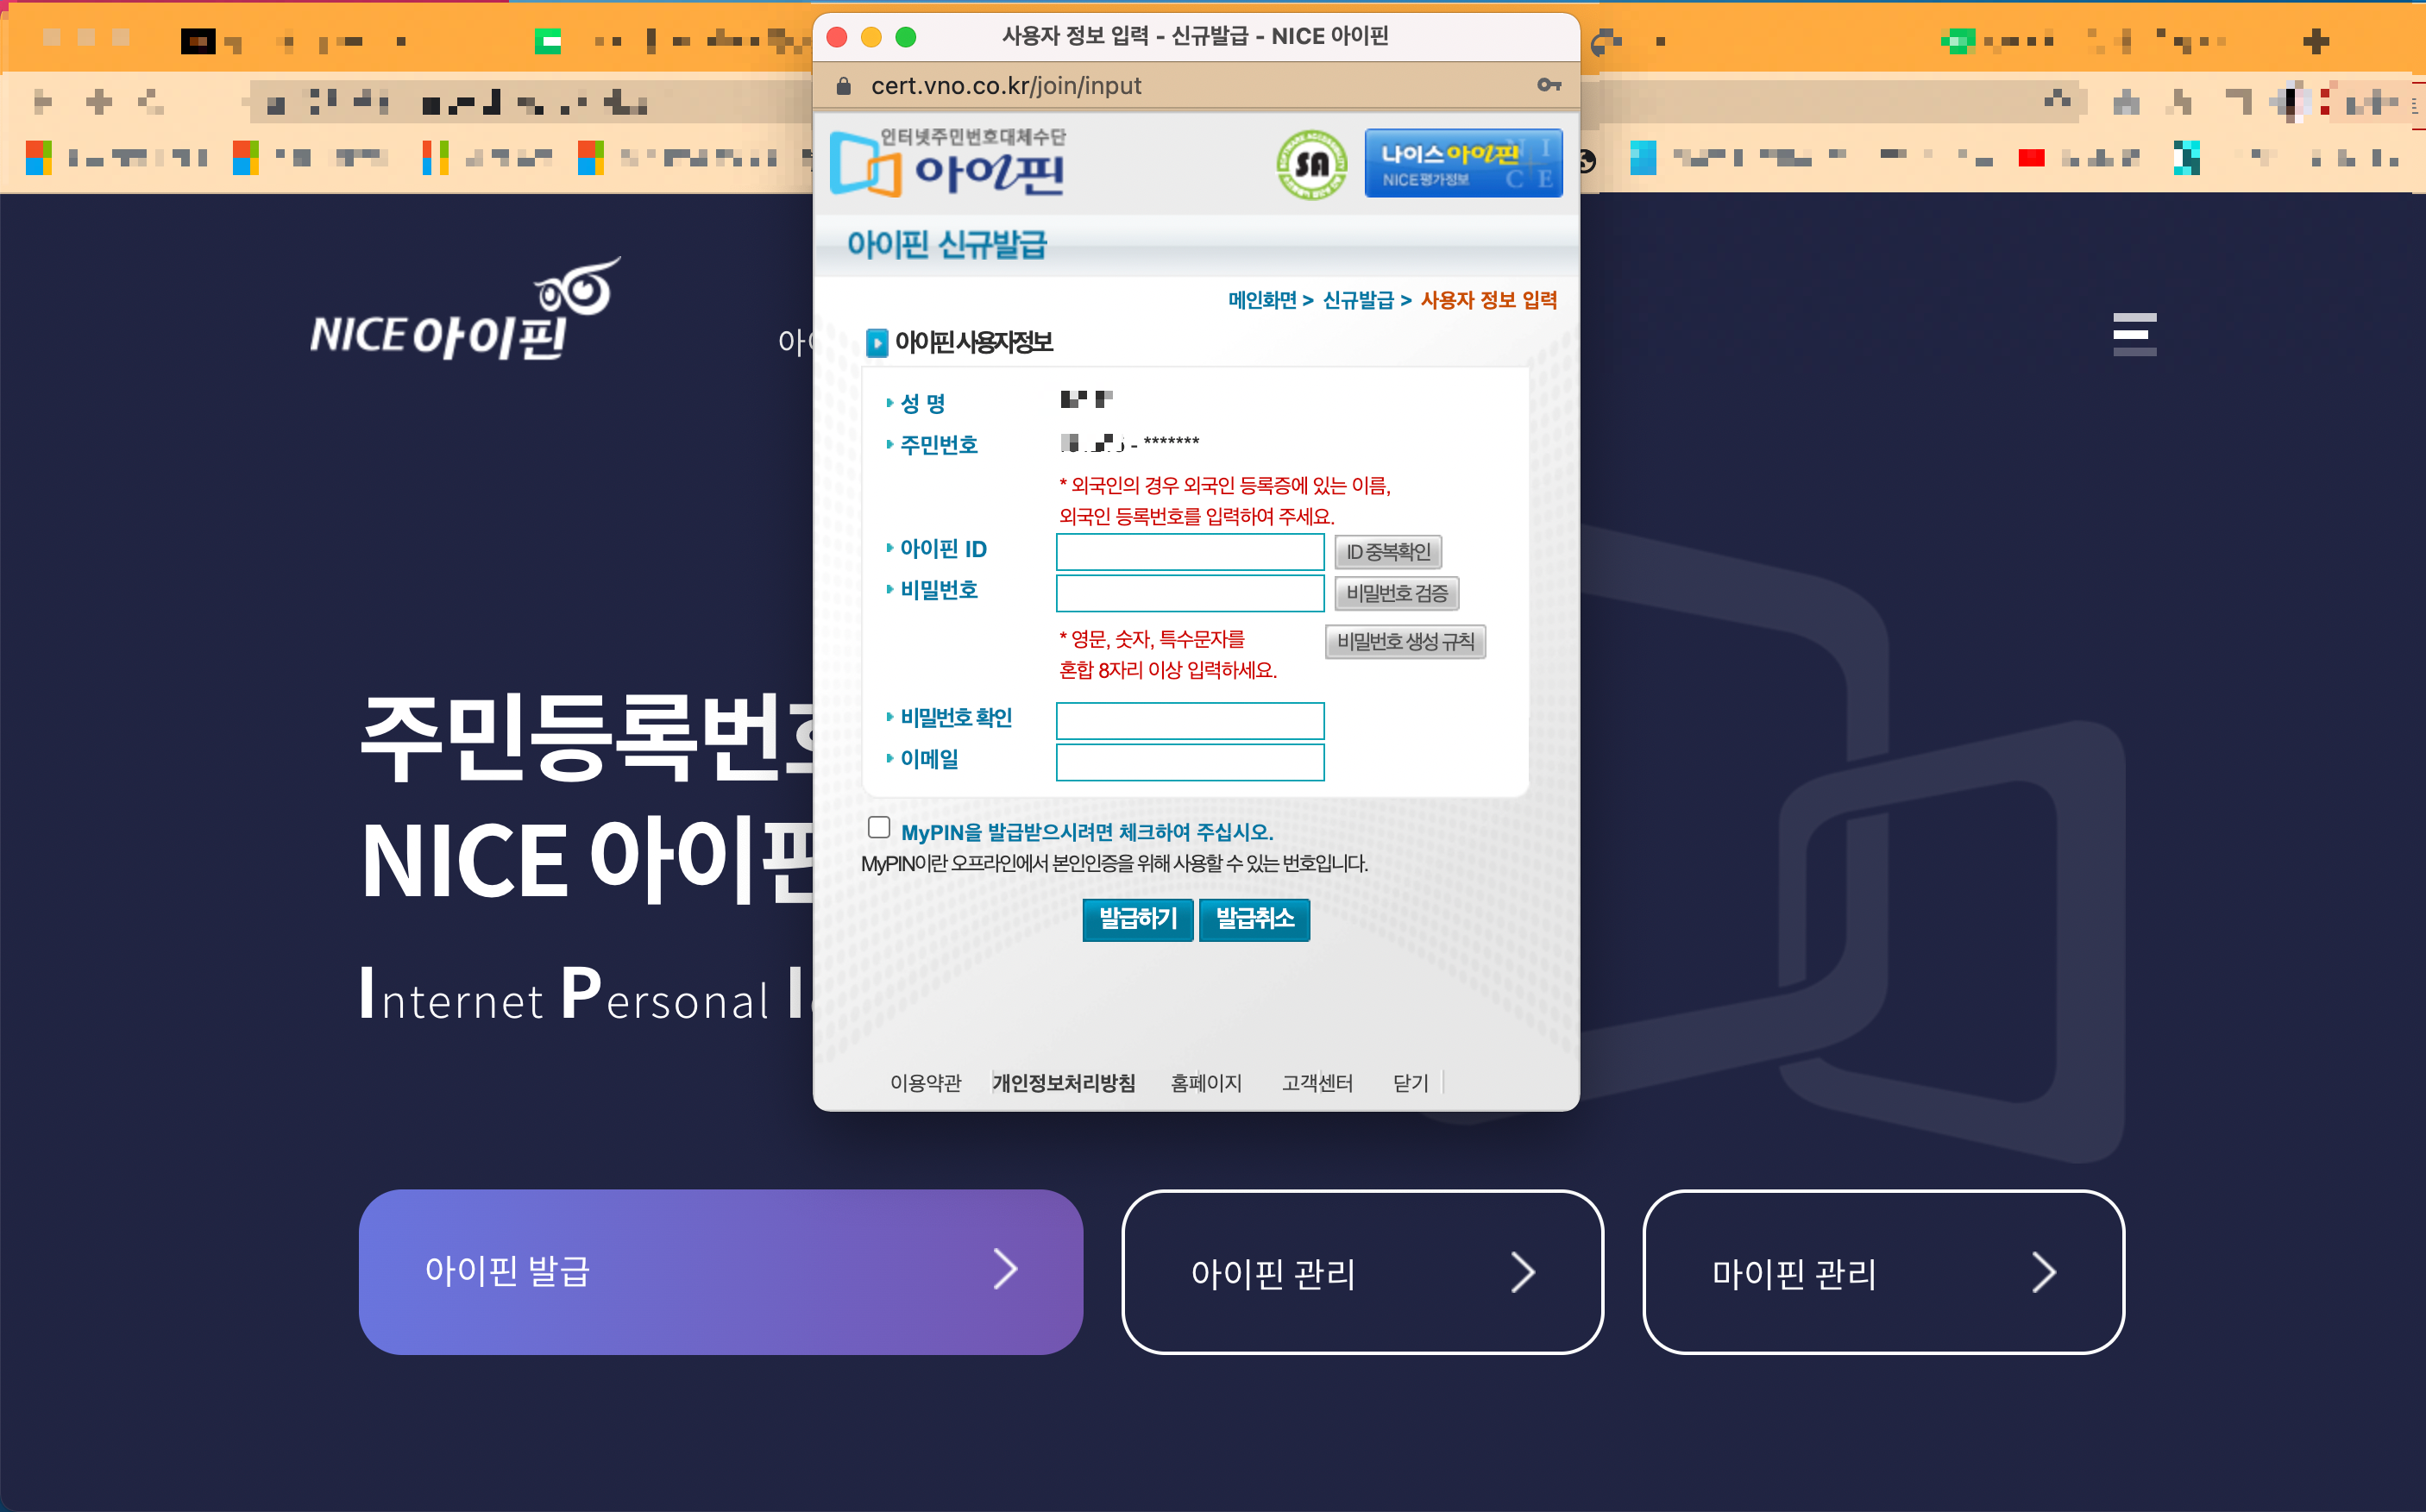Close the popup window with the red button
This screenshot has width=2426, height=1512.
pos(838,37)
